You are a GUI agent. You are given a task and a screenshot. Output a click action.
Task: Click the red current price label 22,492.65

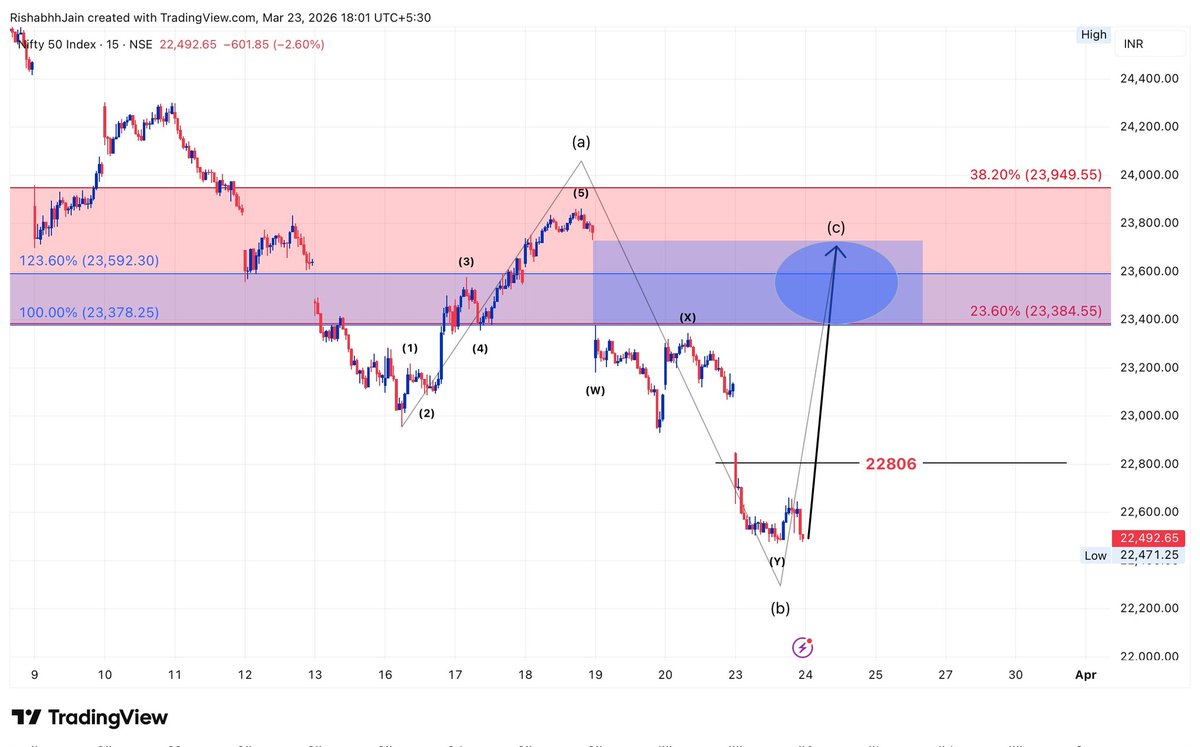[x=1148, y=537]
